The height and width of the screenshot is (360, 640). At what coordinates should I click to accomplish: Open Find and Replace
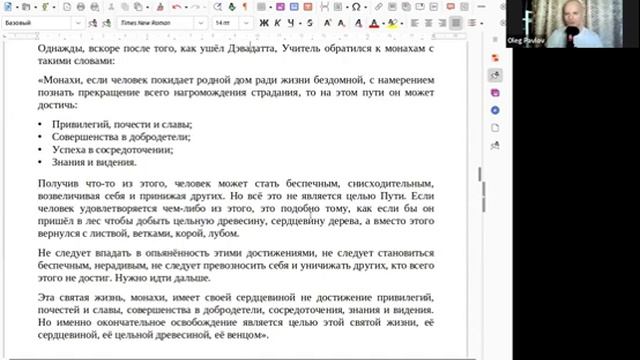[218, 7]
